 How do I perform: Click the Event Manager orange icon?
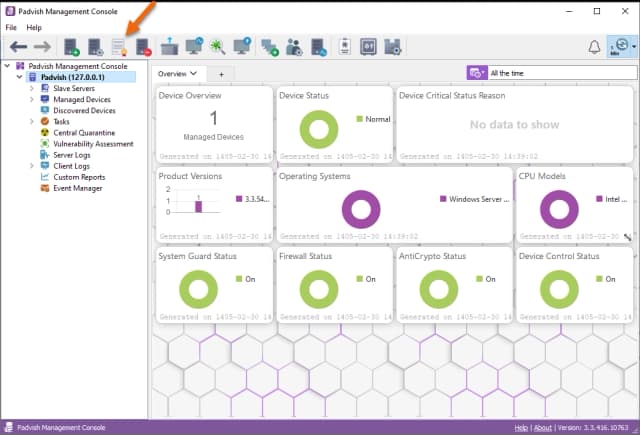point(45,188)
